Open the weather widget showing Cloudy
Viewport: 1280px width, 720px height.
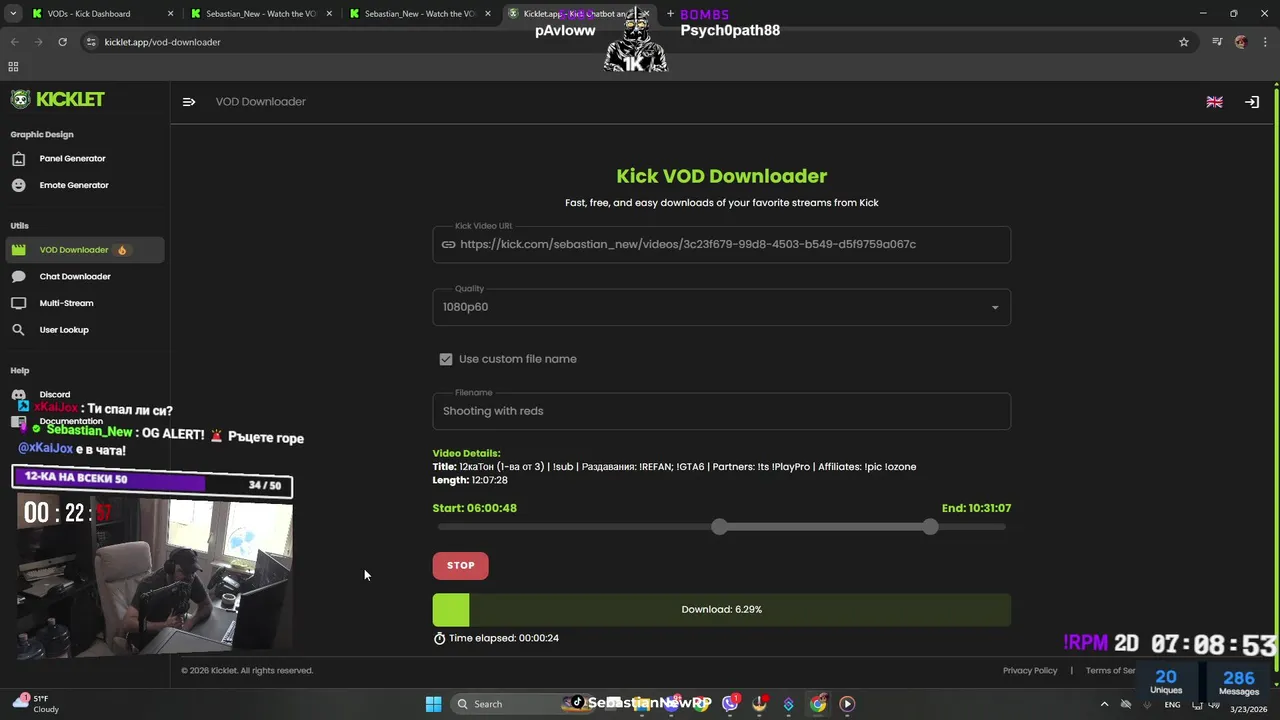[x=35, y=704]
